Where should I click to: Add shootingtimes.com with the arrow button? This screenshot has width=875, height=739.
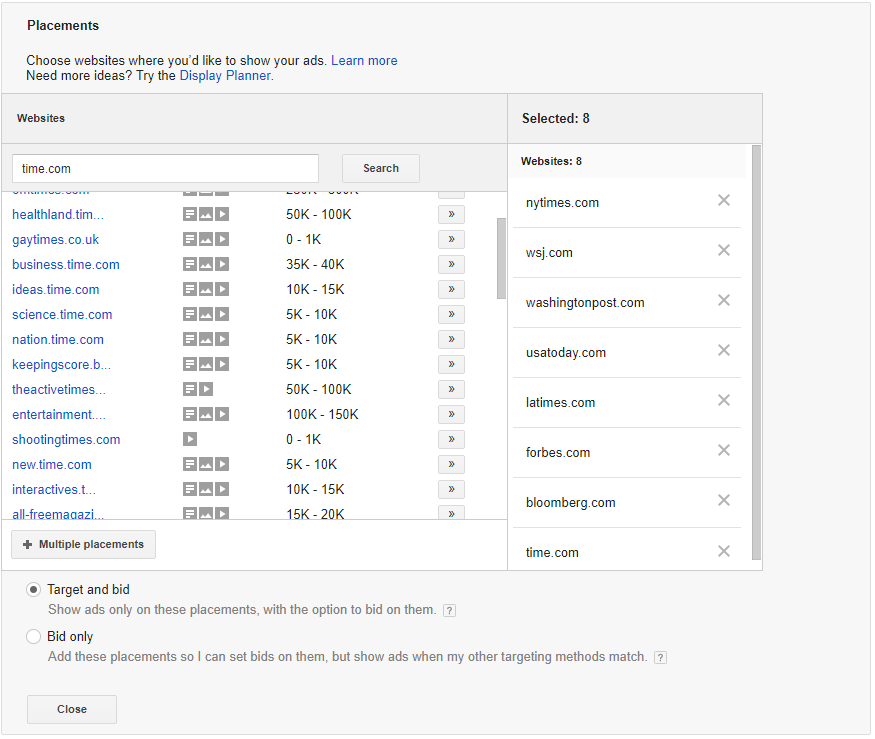(x=451, y=440)
